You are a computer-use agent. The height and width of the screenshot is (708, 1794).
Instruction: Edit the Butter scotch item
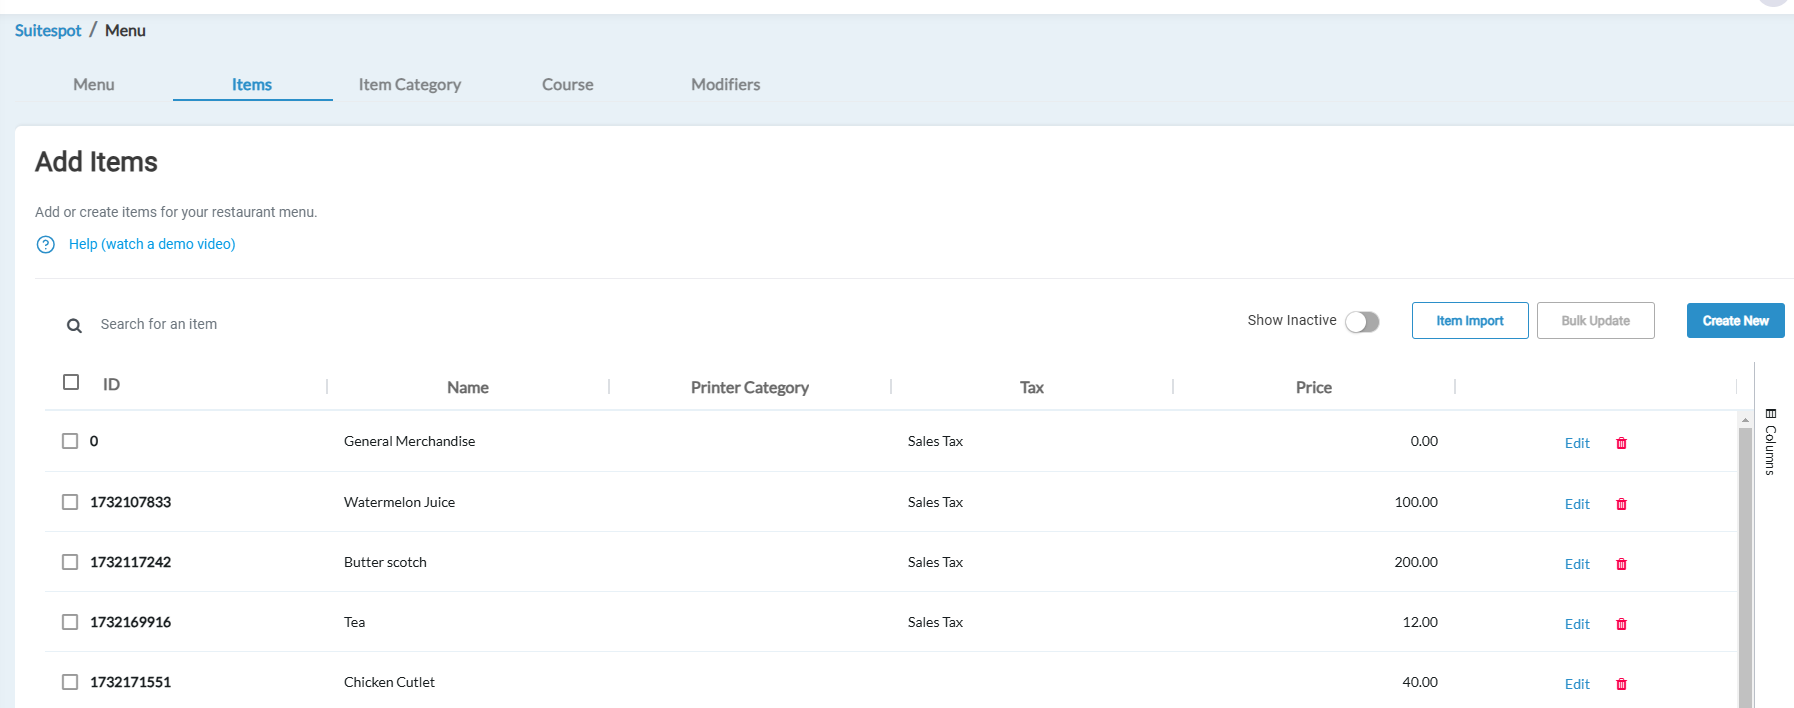tap(1576, 564)
